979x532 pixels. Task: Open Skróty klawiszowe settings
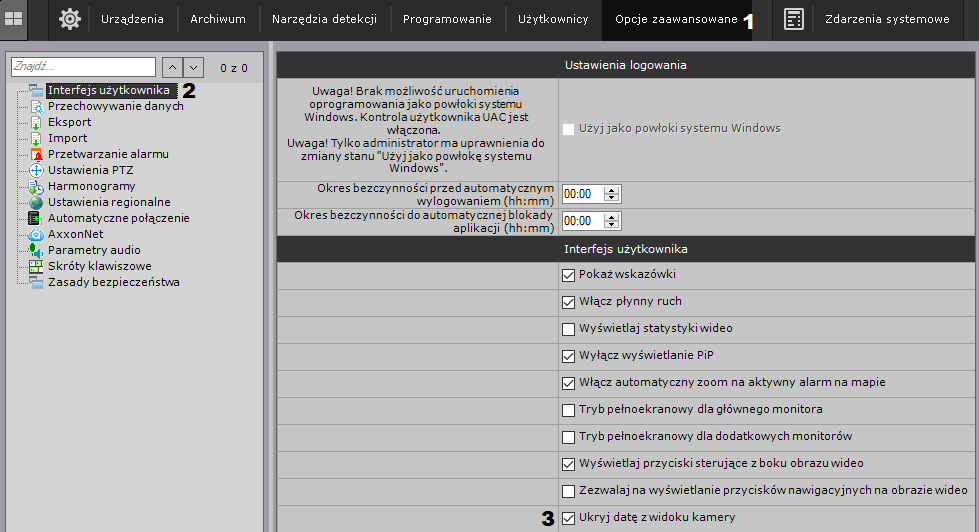coord(99,267)
